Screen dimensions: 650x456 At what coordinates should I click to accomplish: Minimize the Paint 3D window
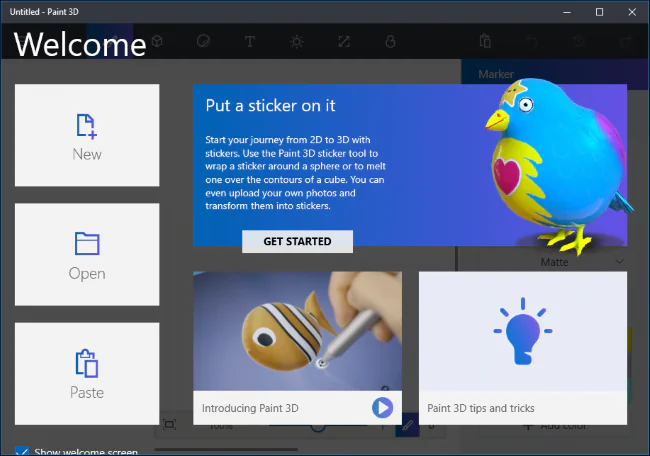pyautogui.click(x=567, y=12)
